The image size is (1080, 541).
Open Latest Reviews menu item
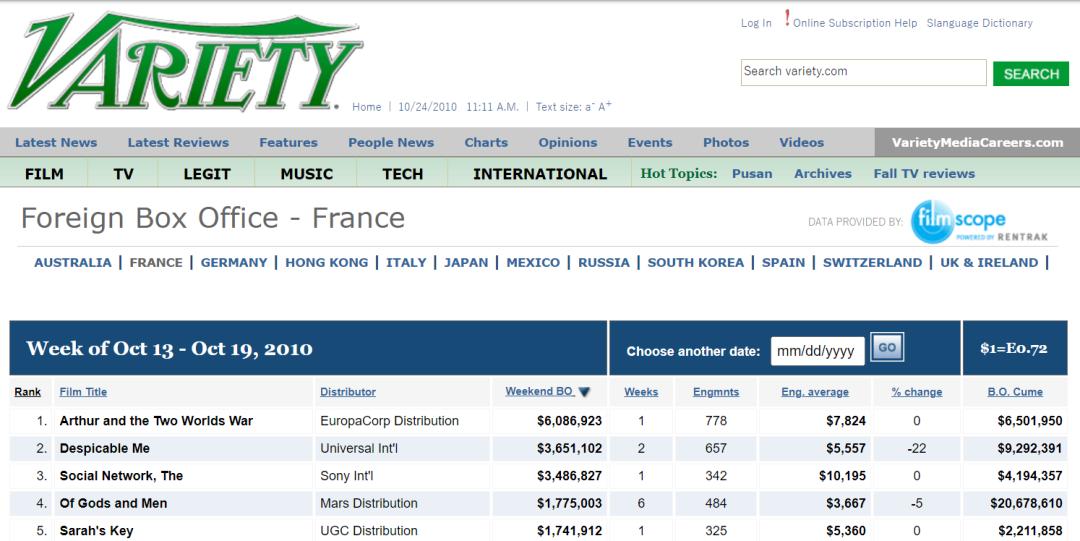[x=178, y=143]
